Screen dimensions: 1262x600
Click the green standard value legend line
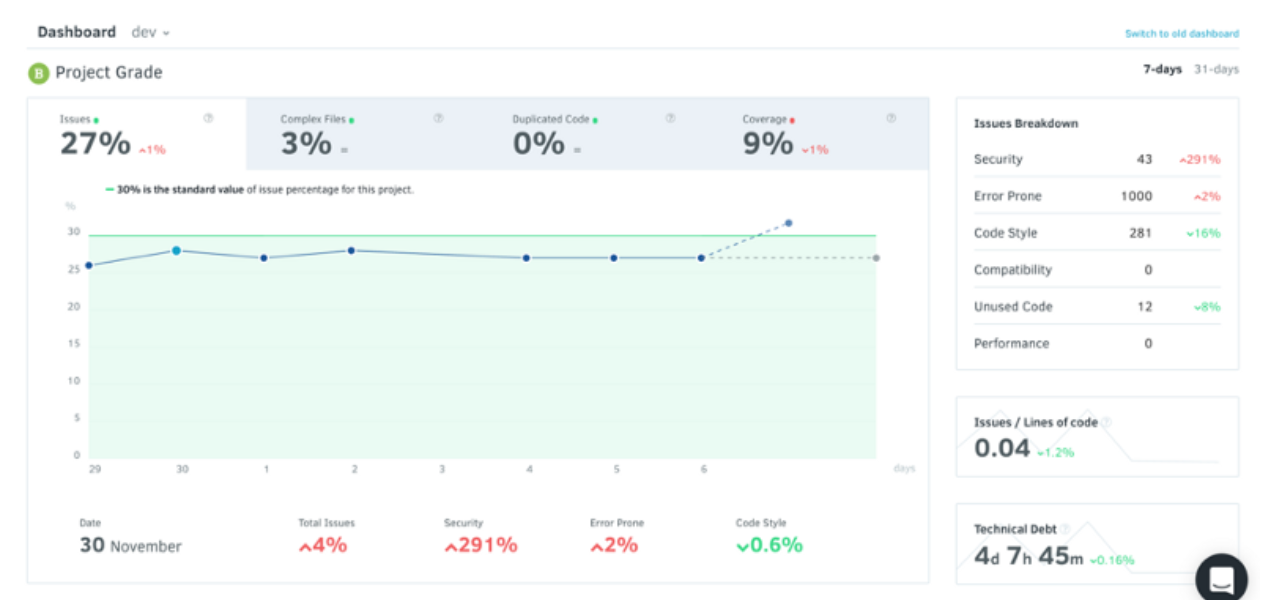tap(110, 189)
